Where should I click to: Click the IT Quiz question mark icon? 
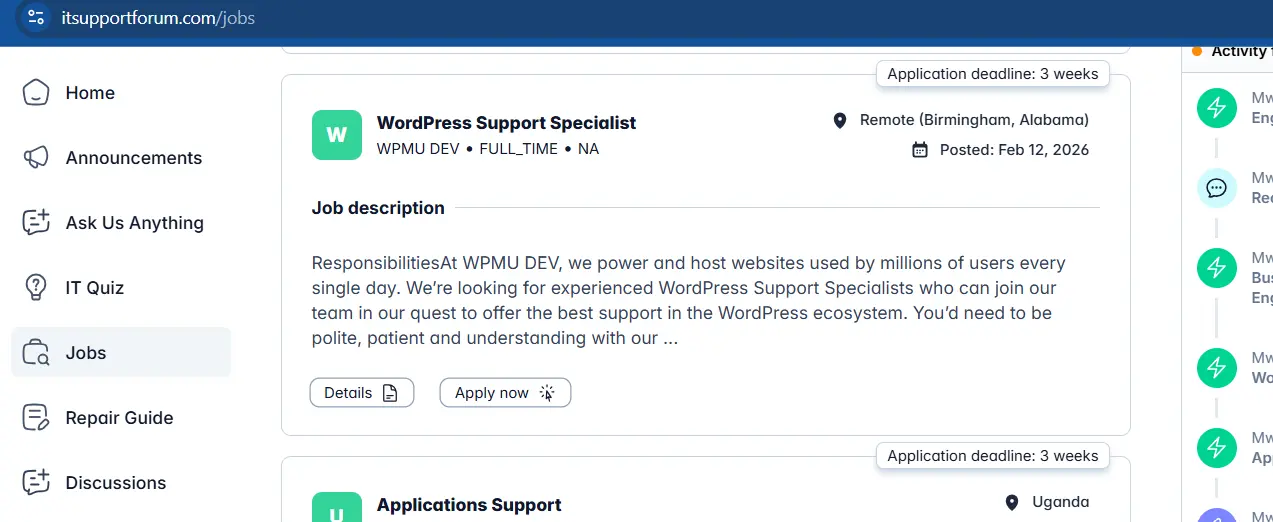pyautogui.click(x=36, y=288)
